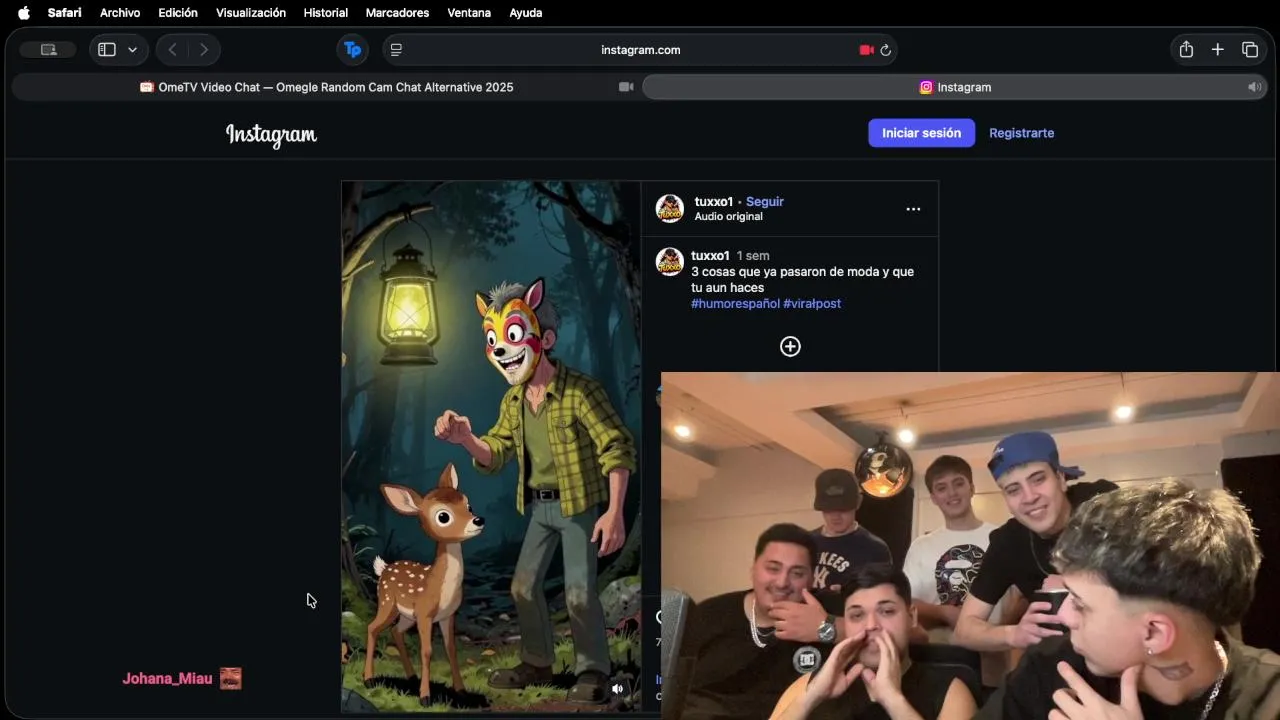
Task: Click the Safari tab group icon at far left
Action: click(49, 50)
